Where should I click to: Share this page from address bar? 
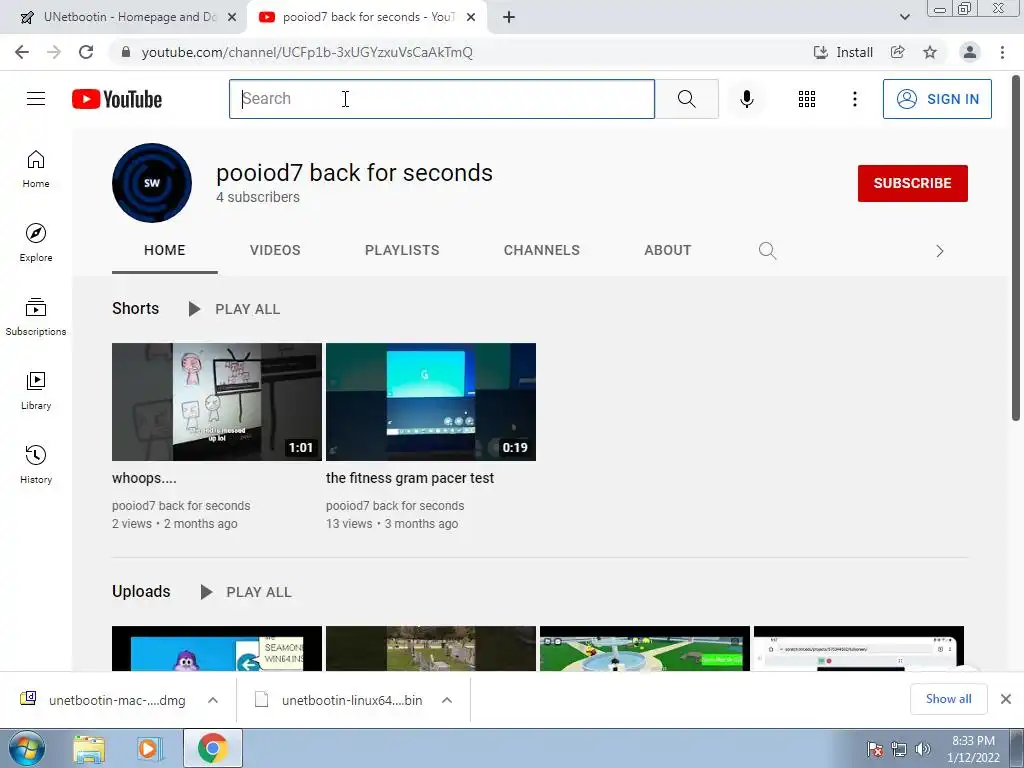pos(898,52)
